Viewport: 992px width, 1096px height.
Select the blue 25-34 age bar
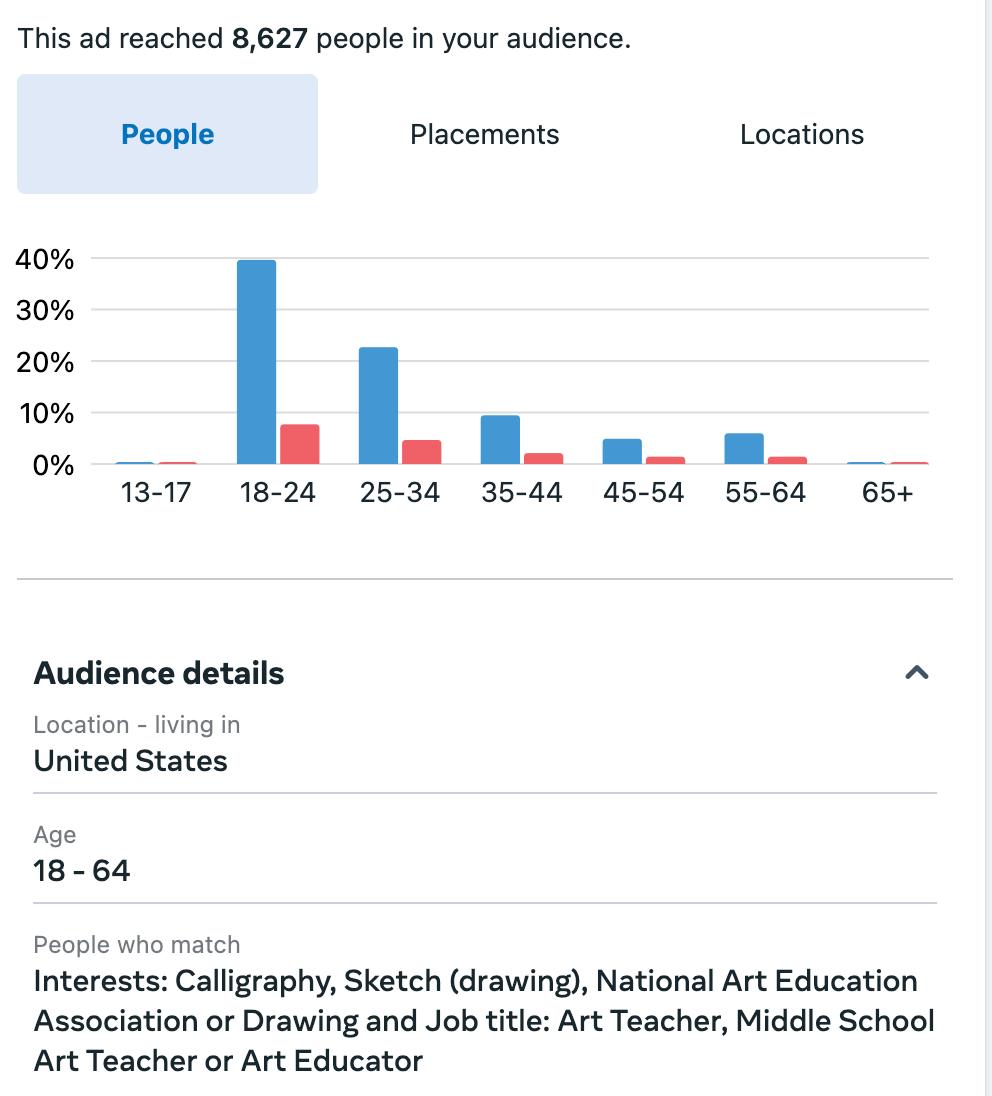pos(378,405)
